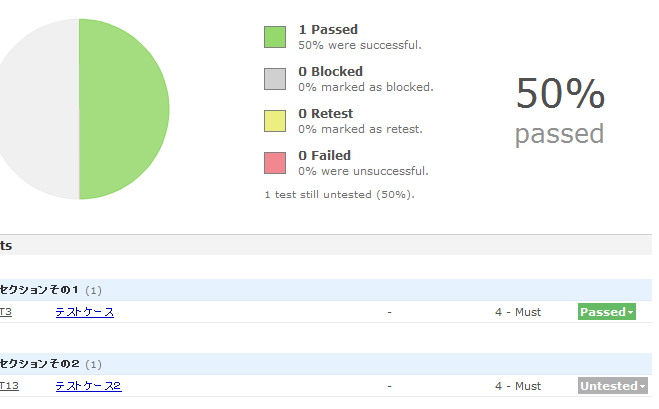The height and width of the screenshot is (409, 659).
Task: Open the テストケース test link
Action: tap(84, 312)
